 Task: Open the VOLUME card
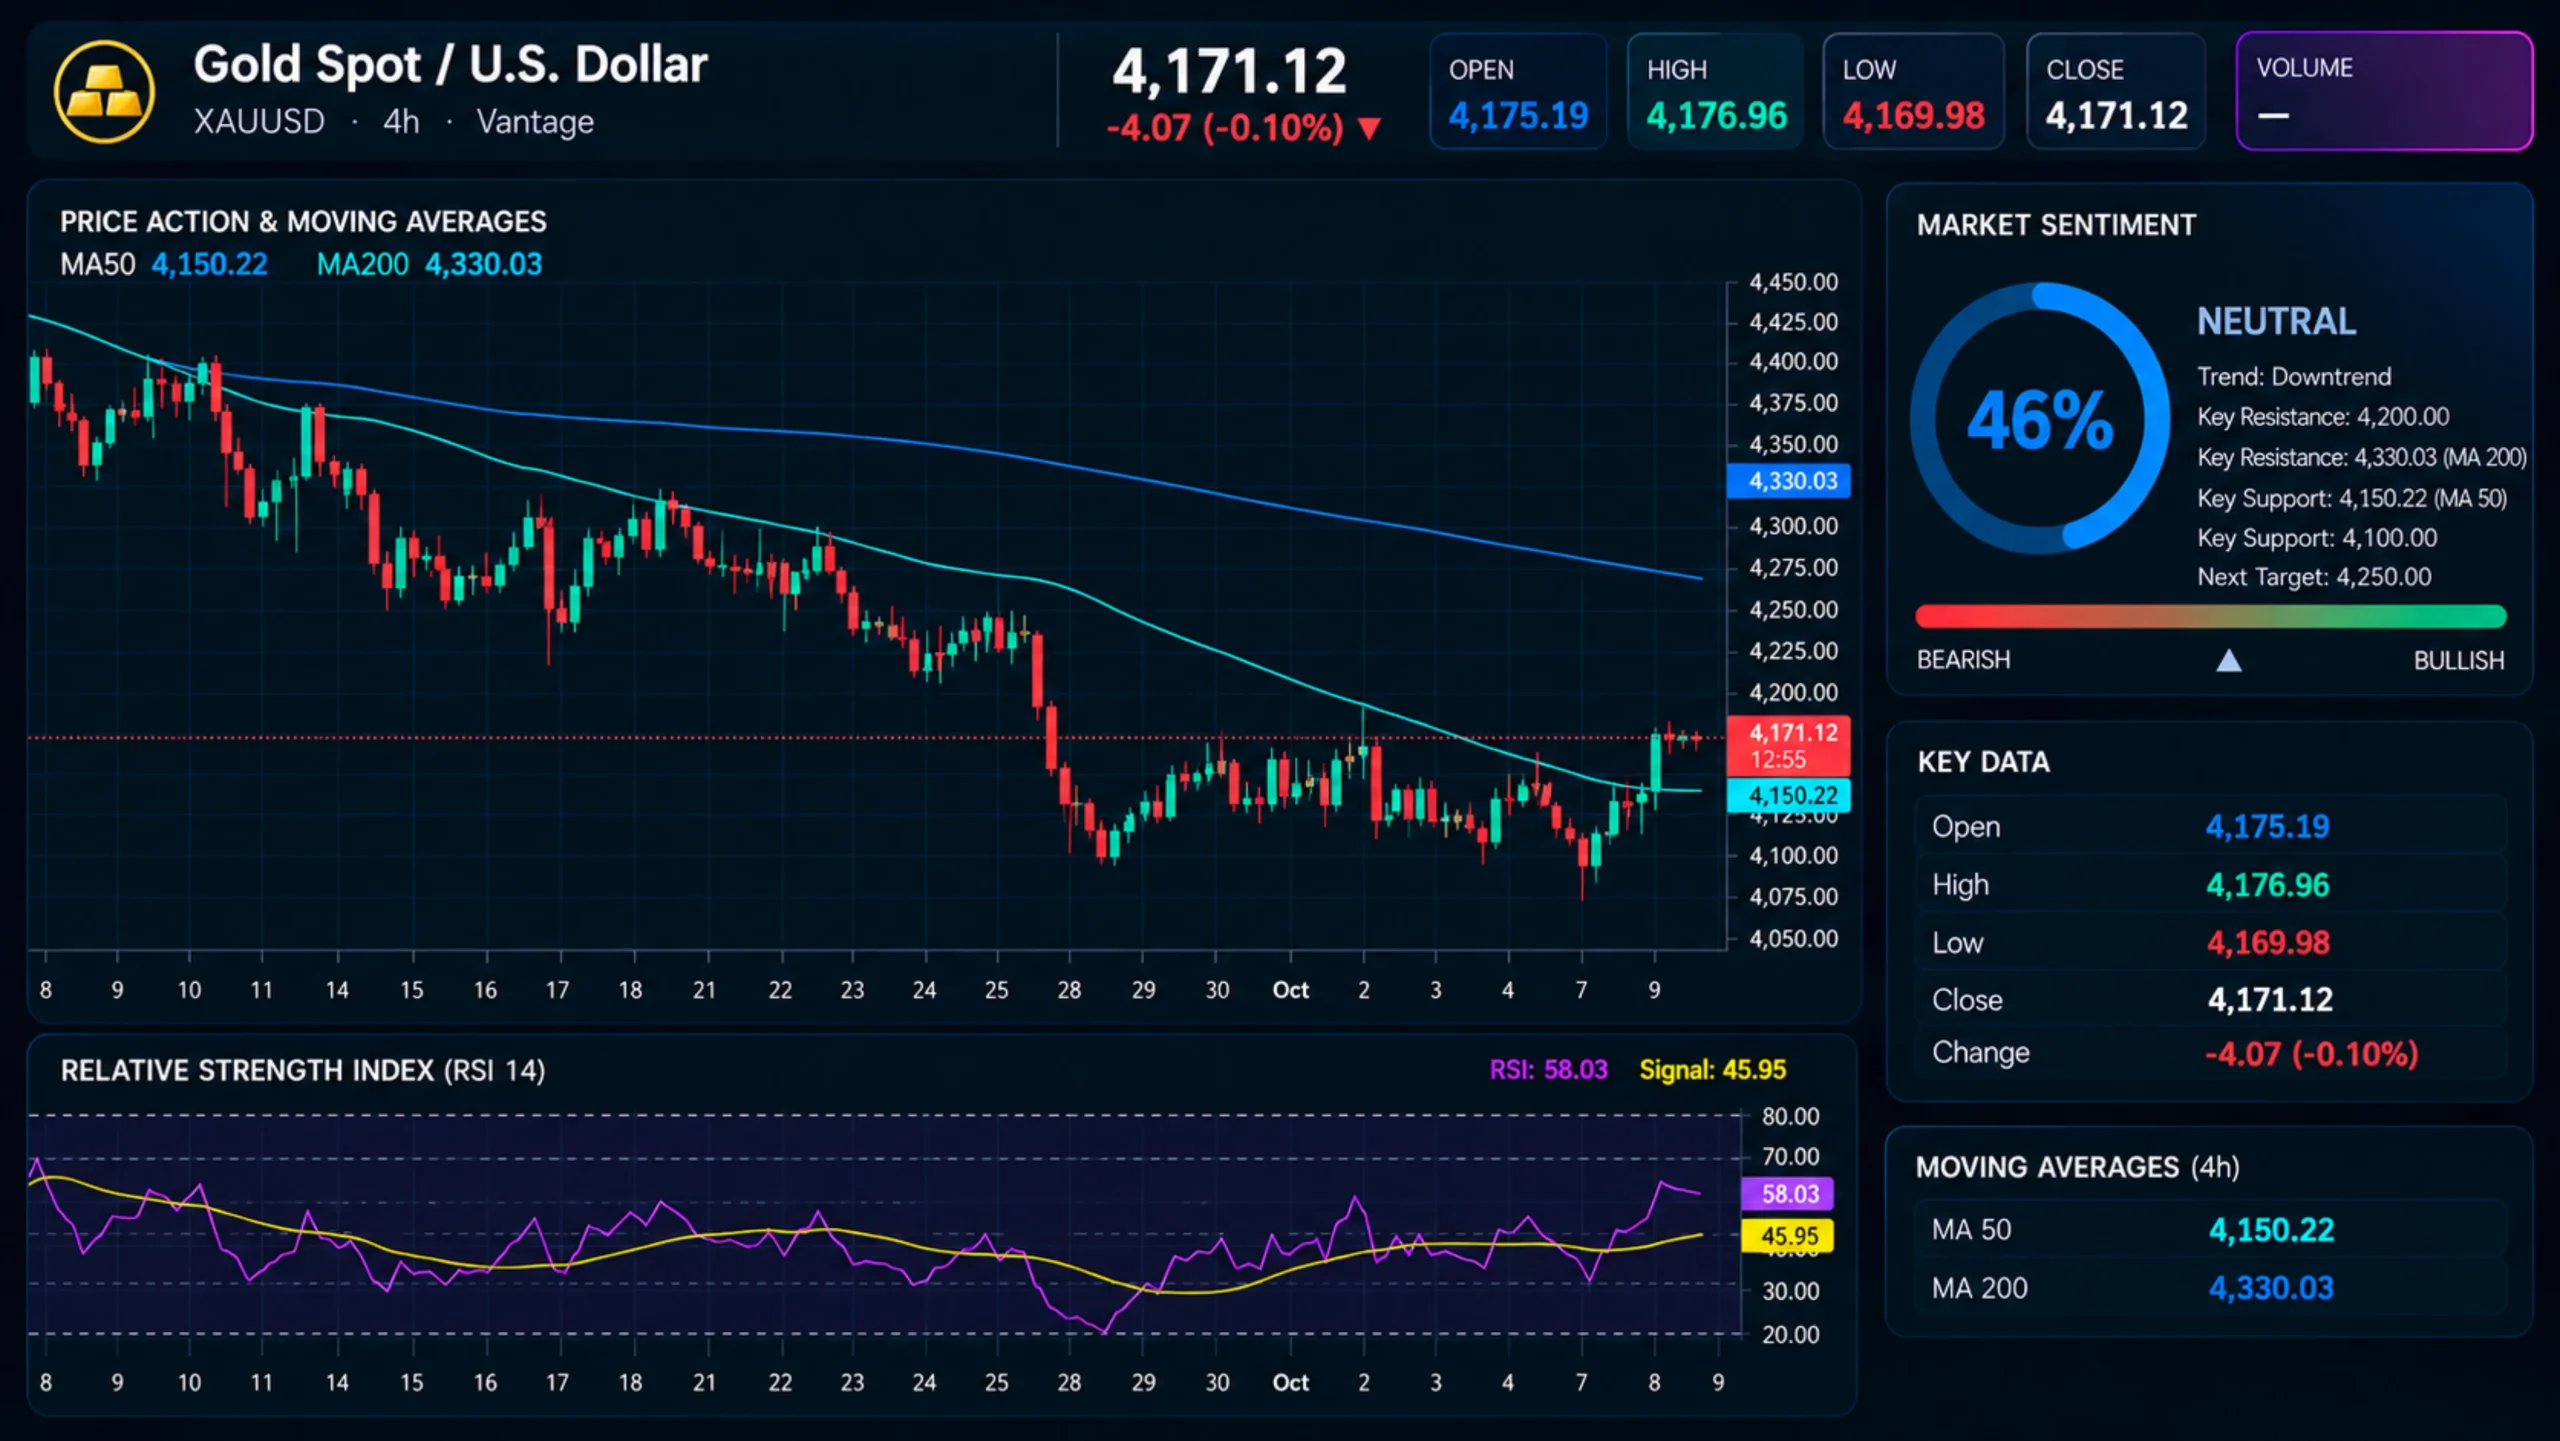coord(2384,91)
